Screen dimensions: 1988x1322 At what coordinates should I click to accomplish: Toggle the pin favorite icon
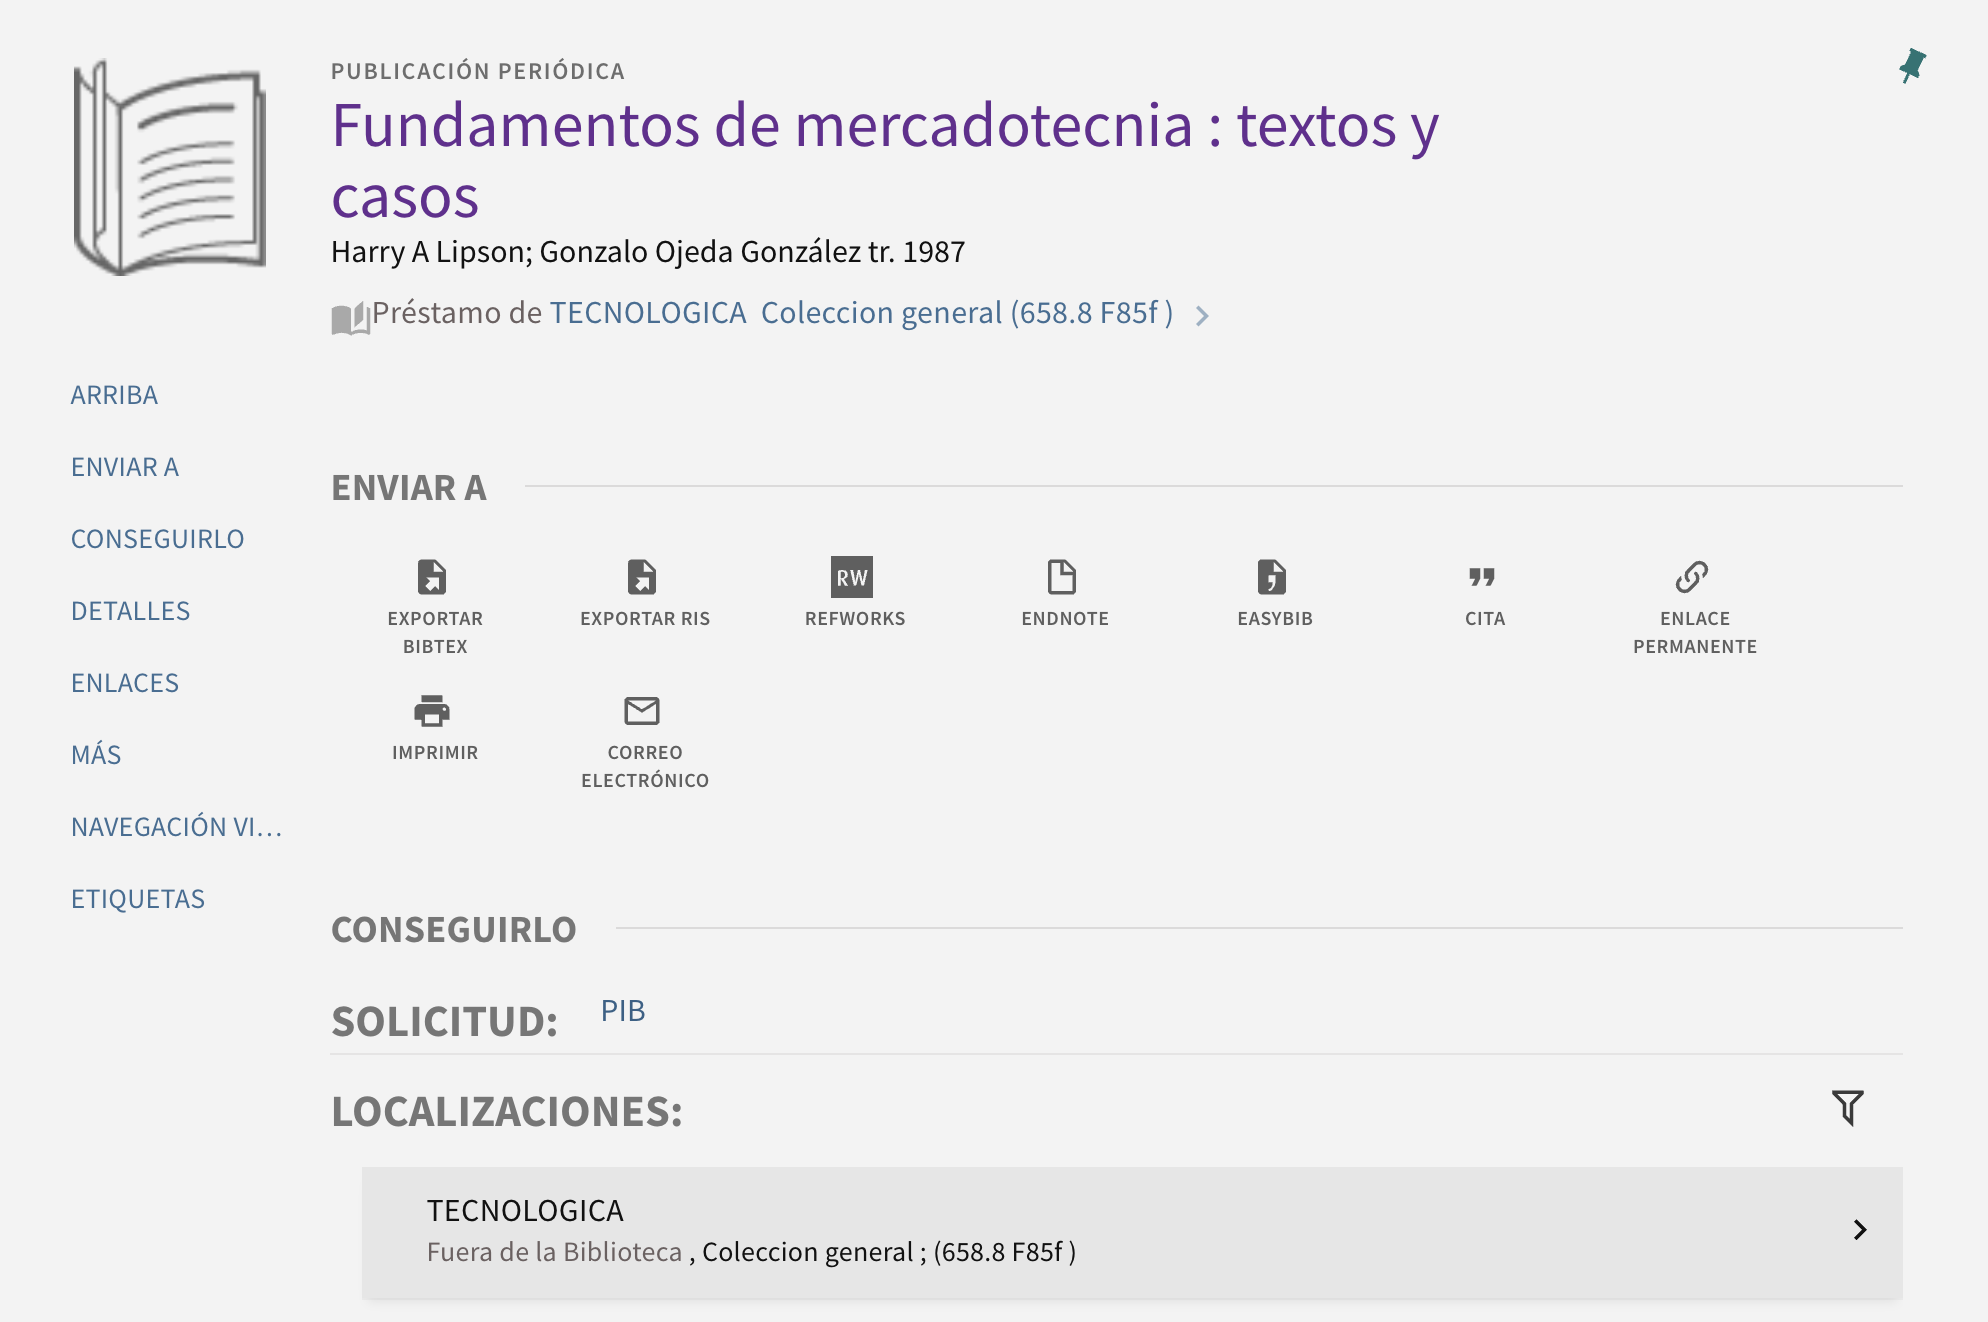pos(1912,66)
